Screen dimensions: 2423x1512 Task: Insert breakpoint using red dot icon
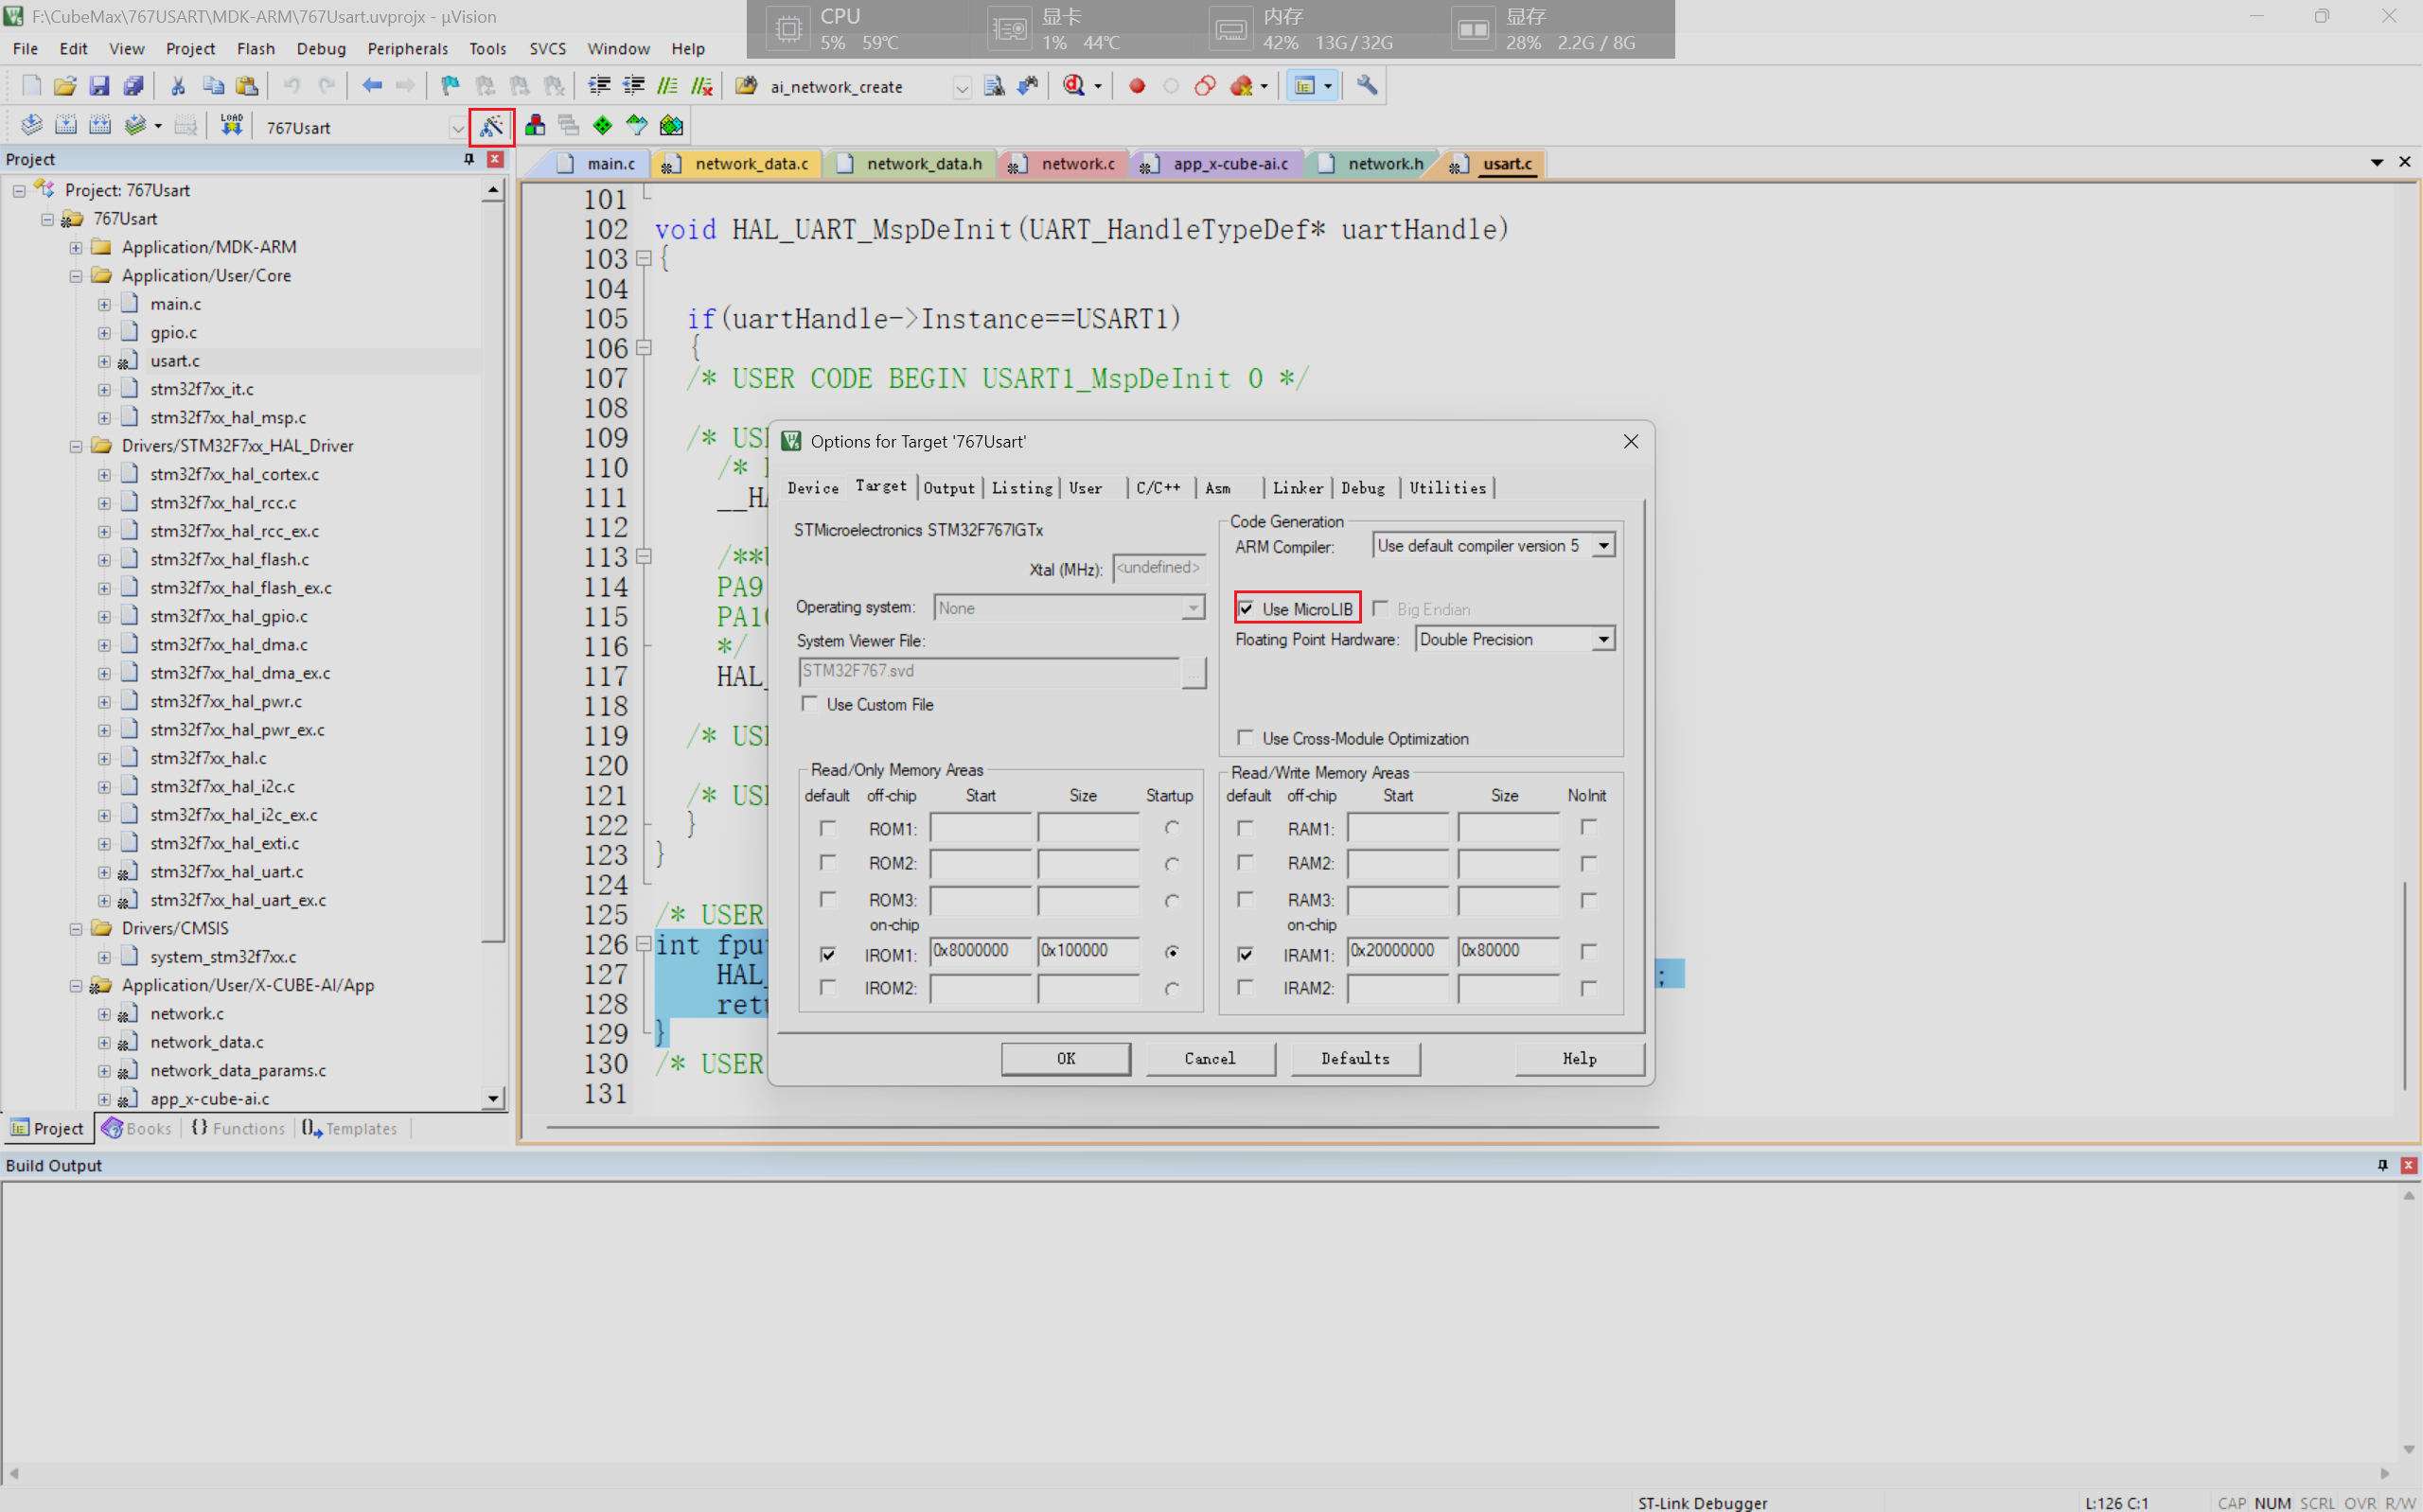[1136, 86]
